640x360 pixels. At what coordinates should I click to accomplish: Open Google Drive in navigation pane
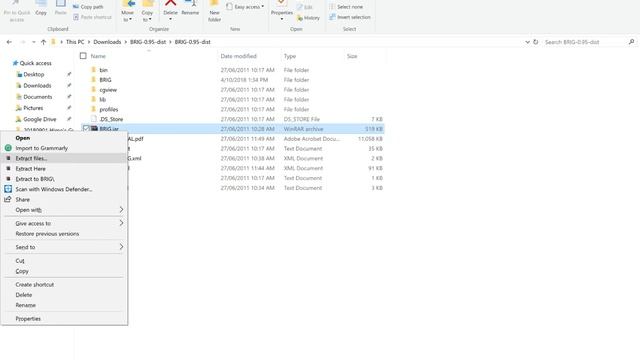40,119
